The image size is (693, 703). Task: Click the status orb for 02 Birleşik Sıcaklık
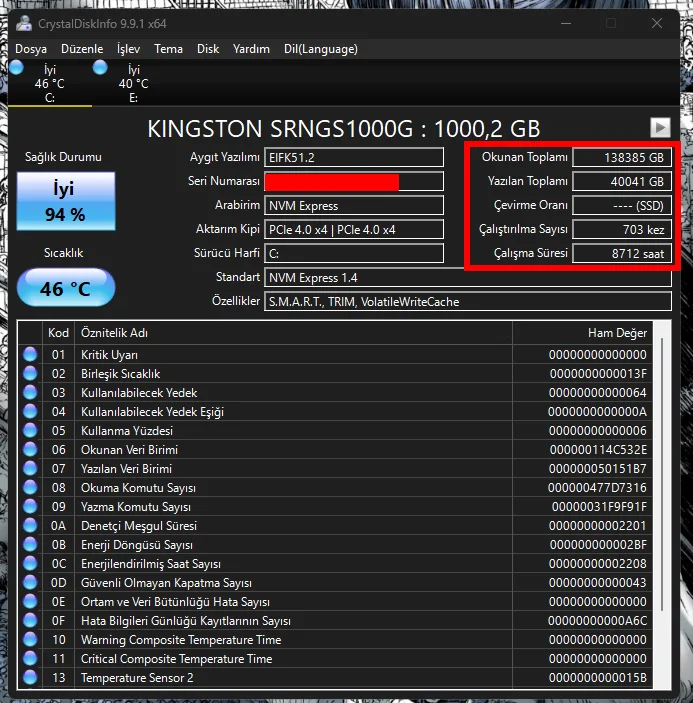tap(30, 373)
